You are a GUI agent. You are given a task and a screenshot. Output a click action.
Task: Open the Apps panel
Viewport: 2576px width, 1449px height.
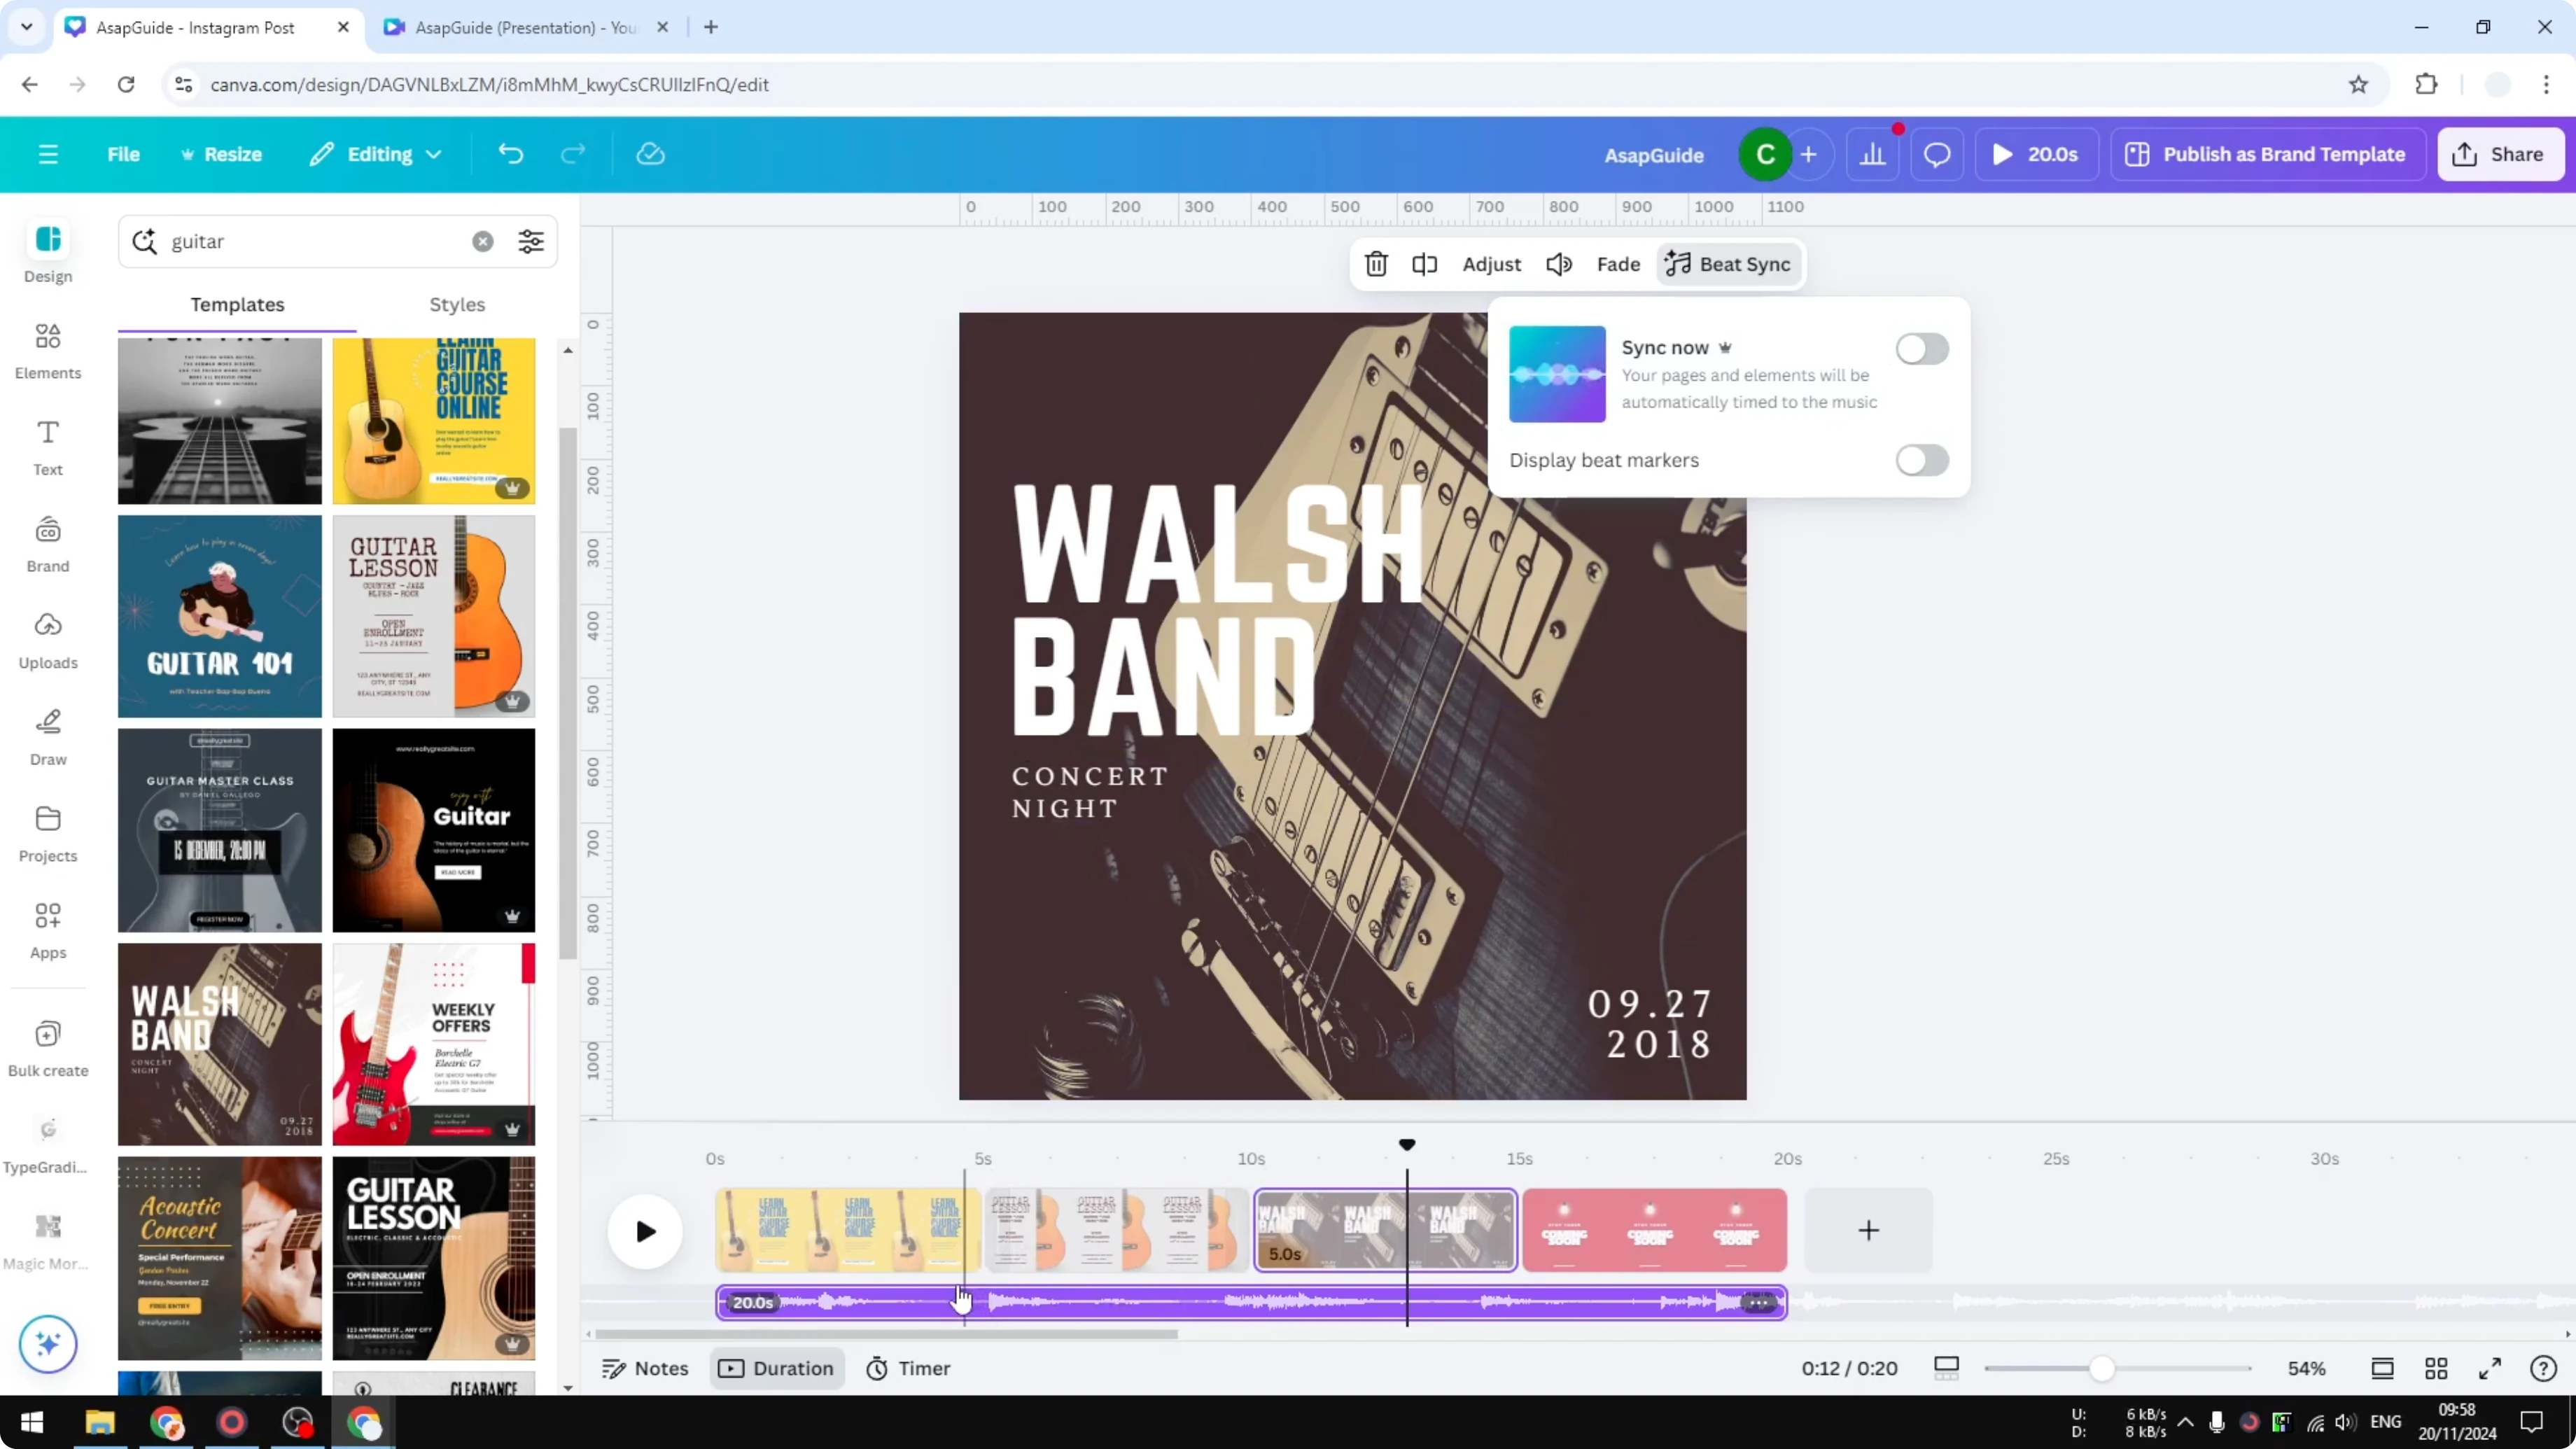click(x=47, y=930)
